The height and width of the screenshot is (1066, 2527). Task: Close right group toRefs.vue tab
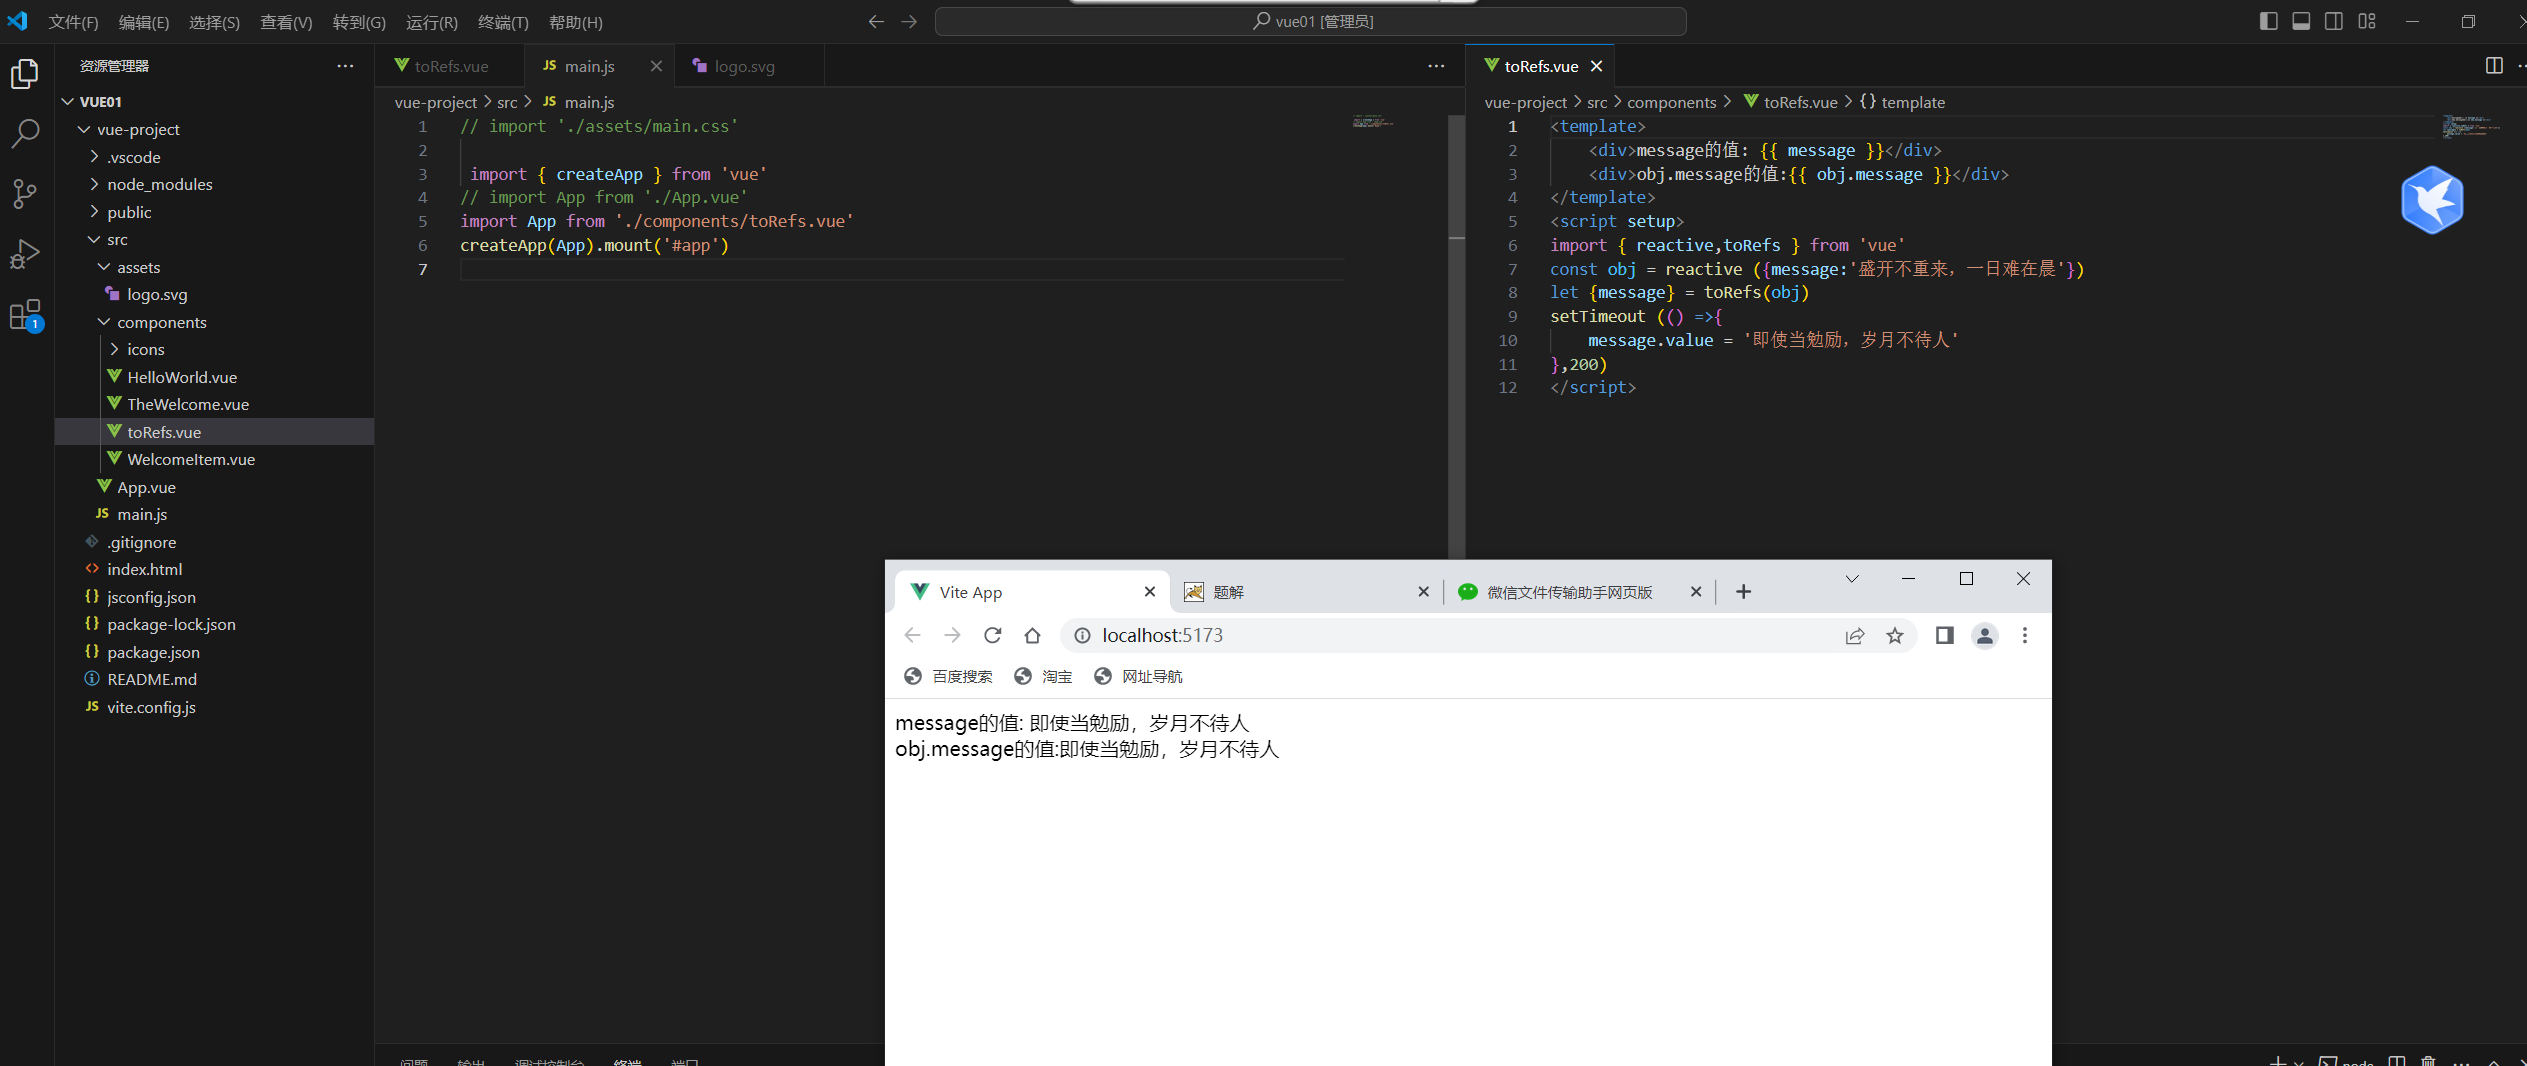1597,66
